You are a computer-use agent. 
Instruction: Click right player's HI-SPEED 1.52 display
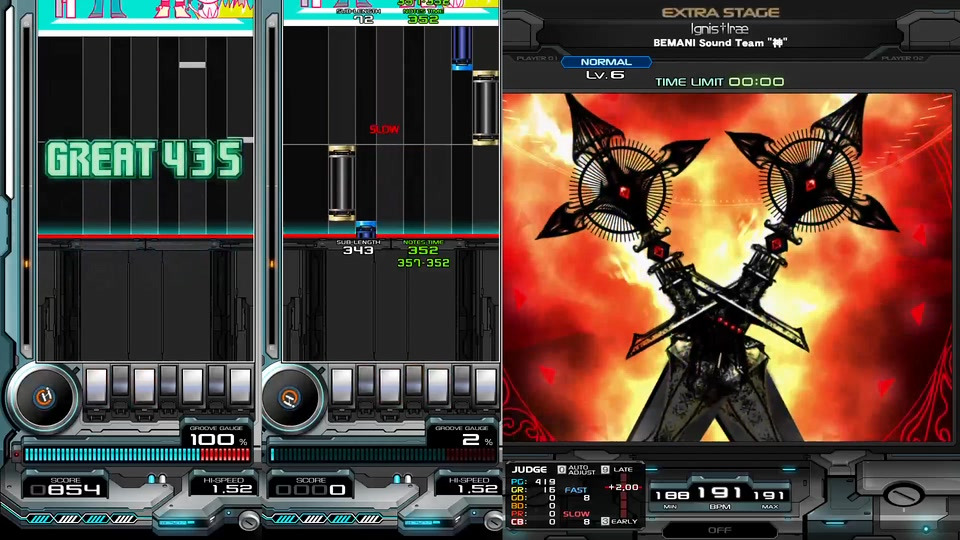477,489
